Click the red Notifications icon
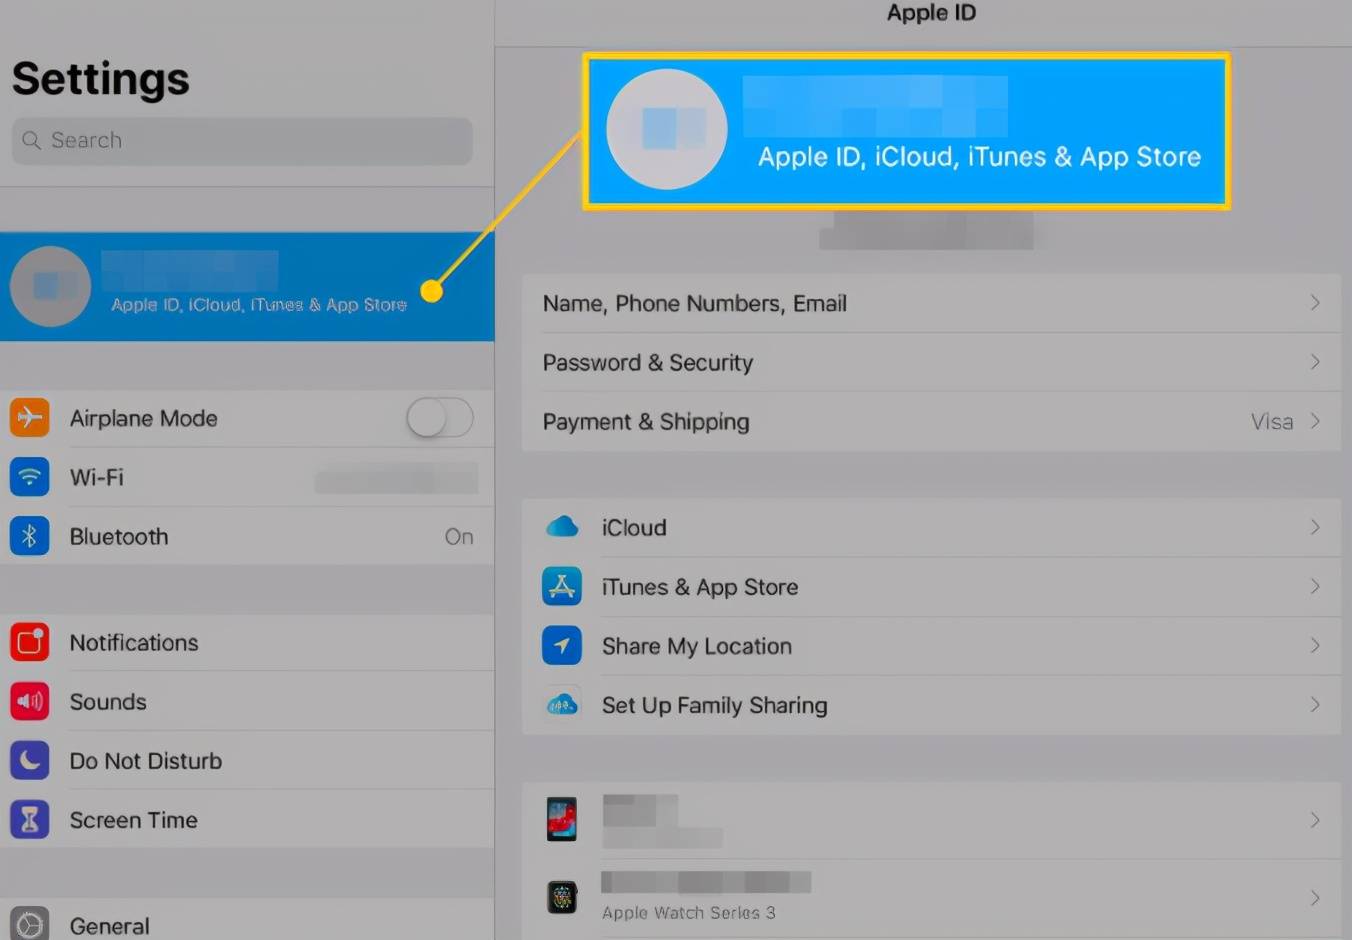The image size is (1352, 940). click(30, 642)
